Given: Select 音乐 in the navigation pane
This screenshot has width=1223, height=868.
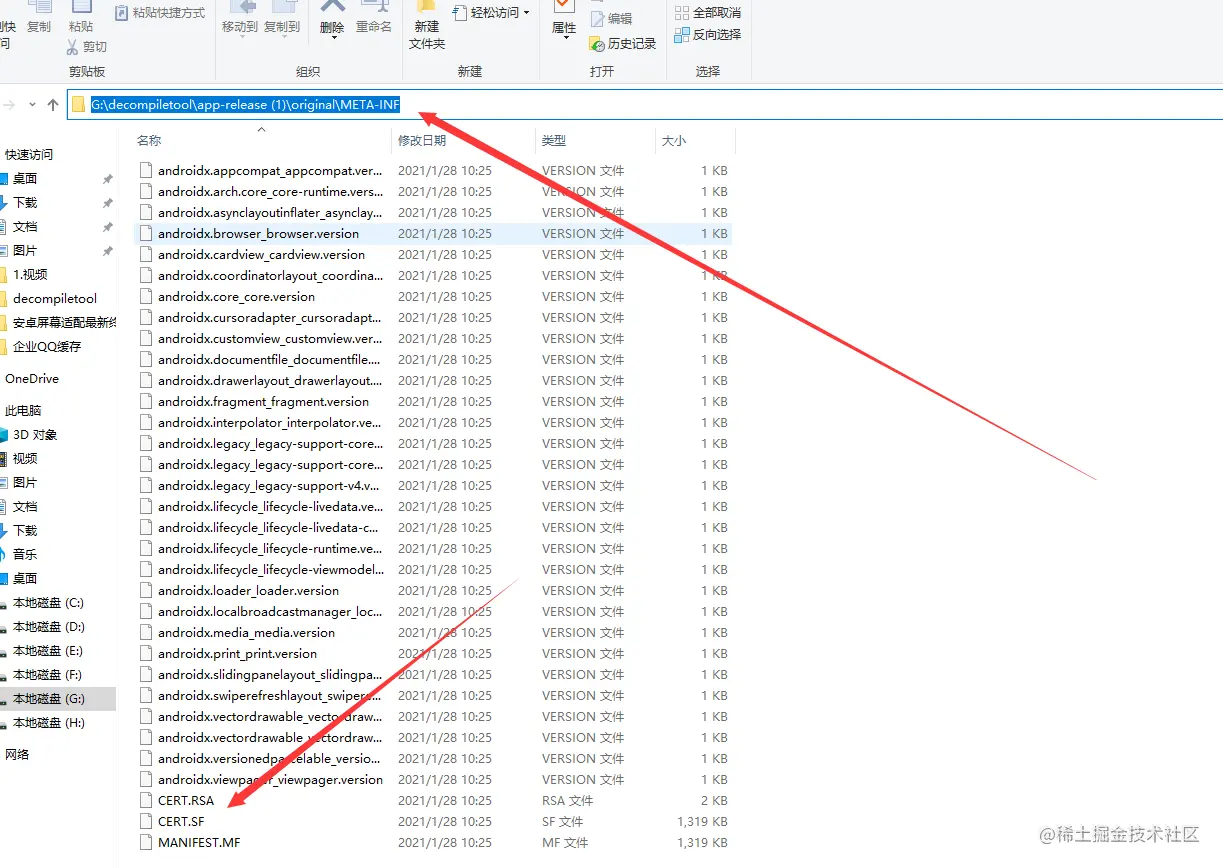Looking at the screenshot, I should coord(25,555).
